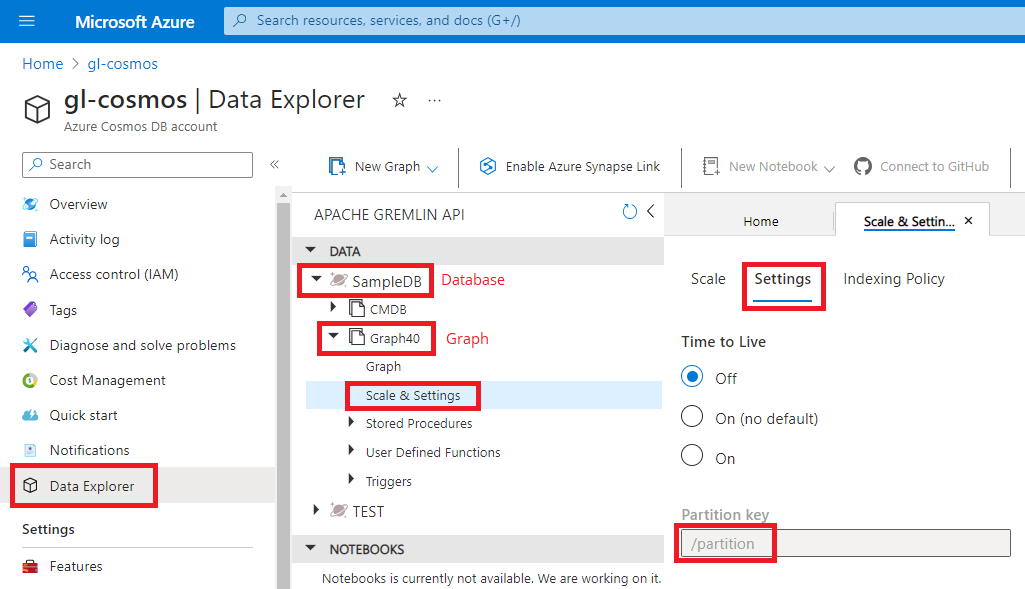Favorite gl-cosmos with the star icon

tap(400, 100)
